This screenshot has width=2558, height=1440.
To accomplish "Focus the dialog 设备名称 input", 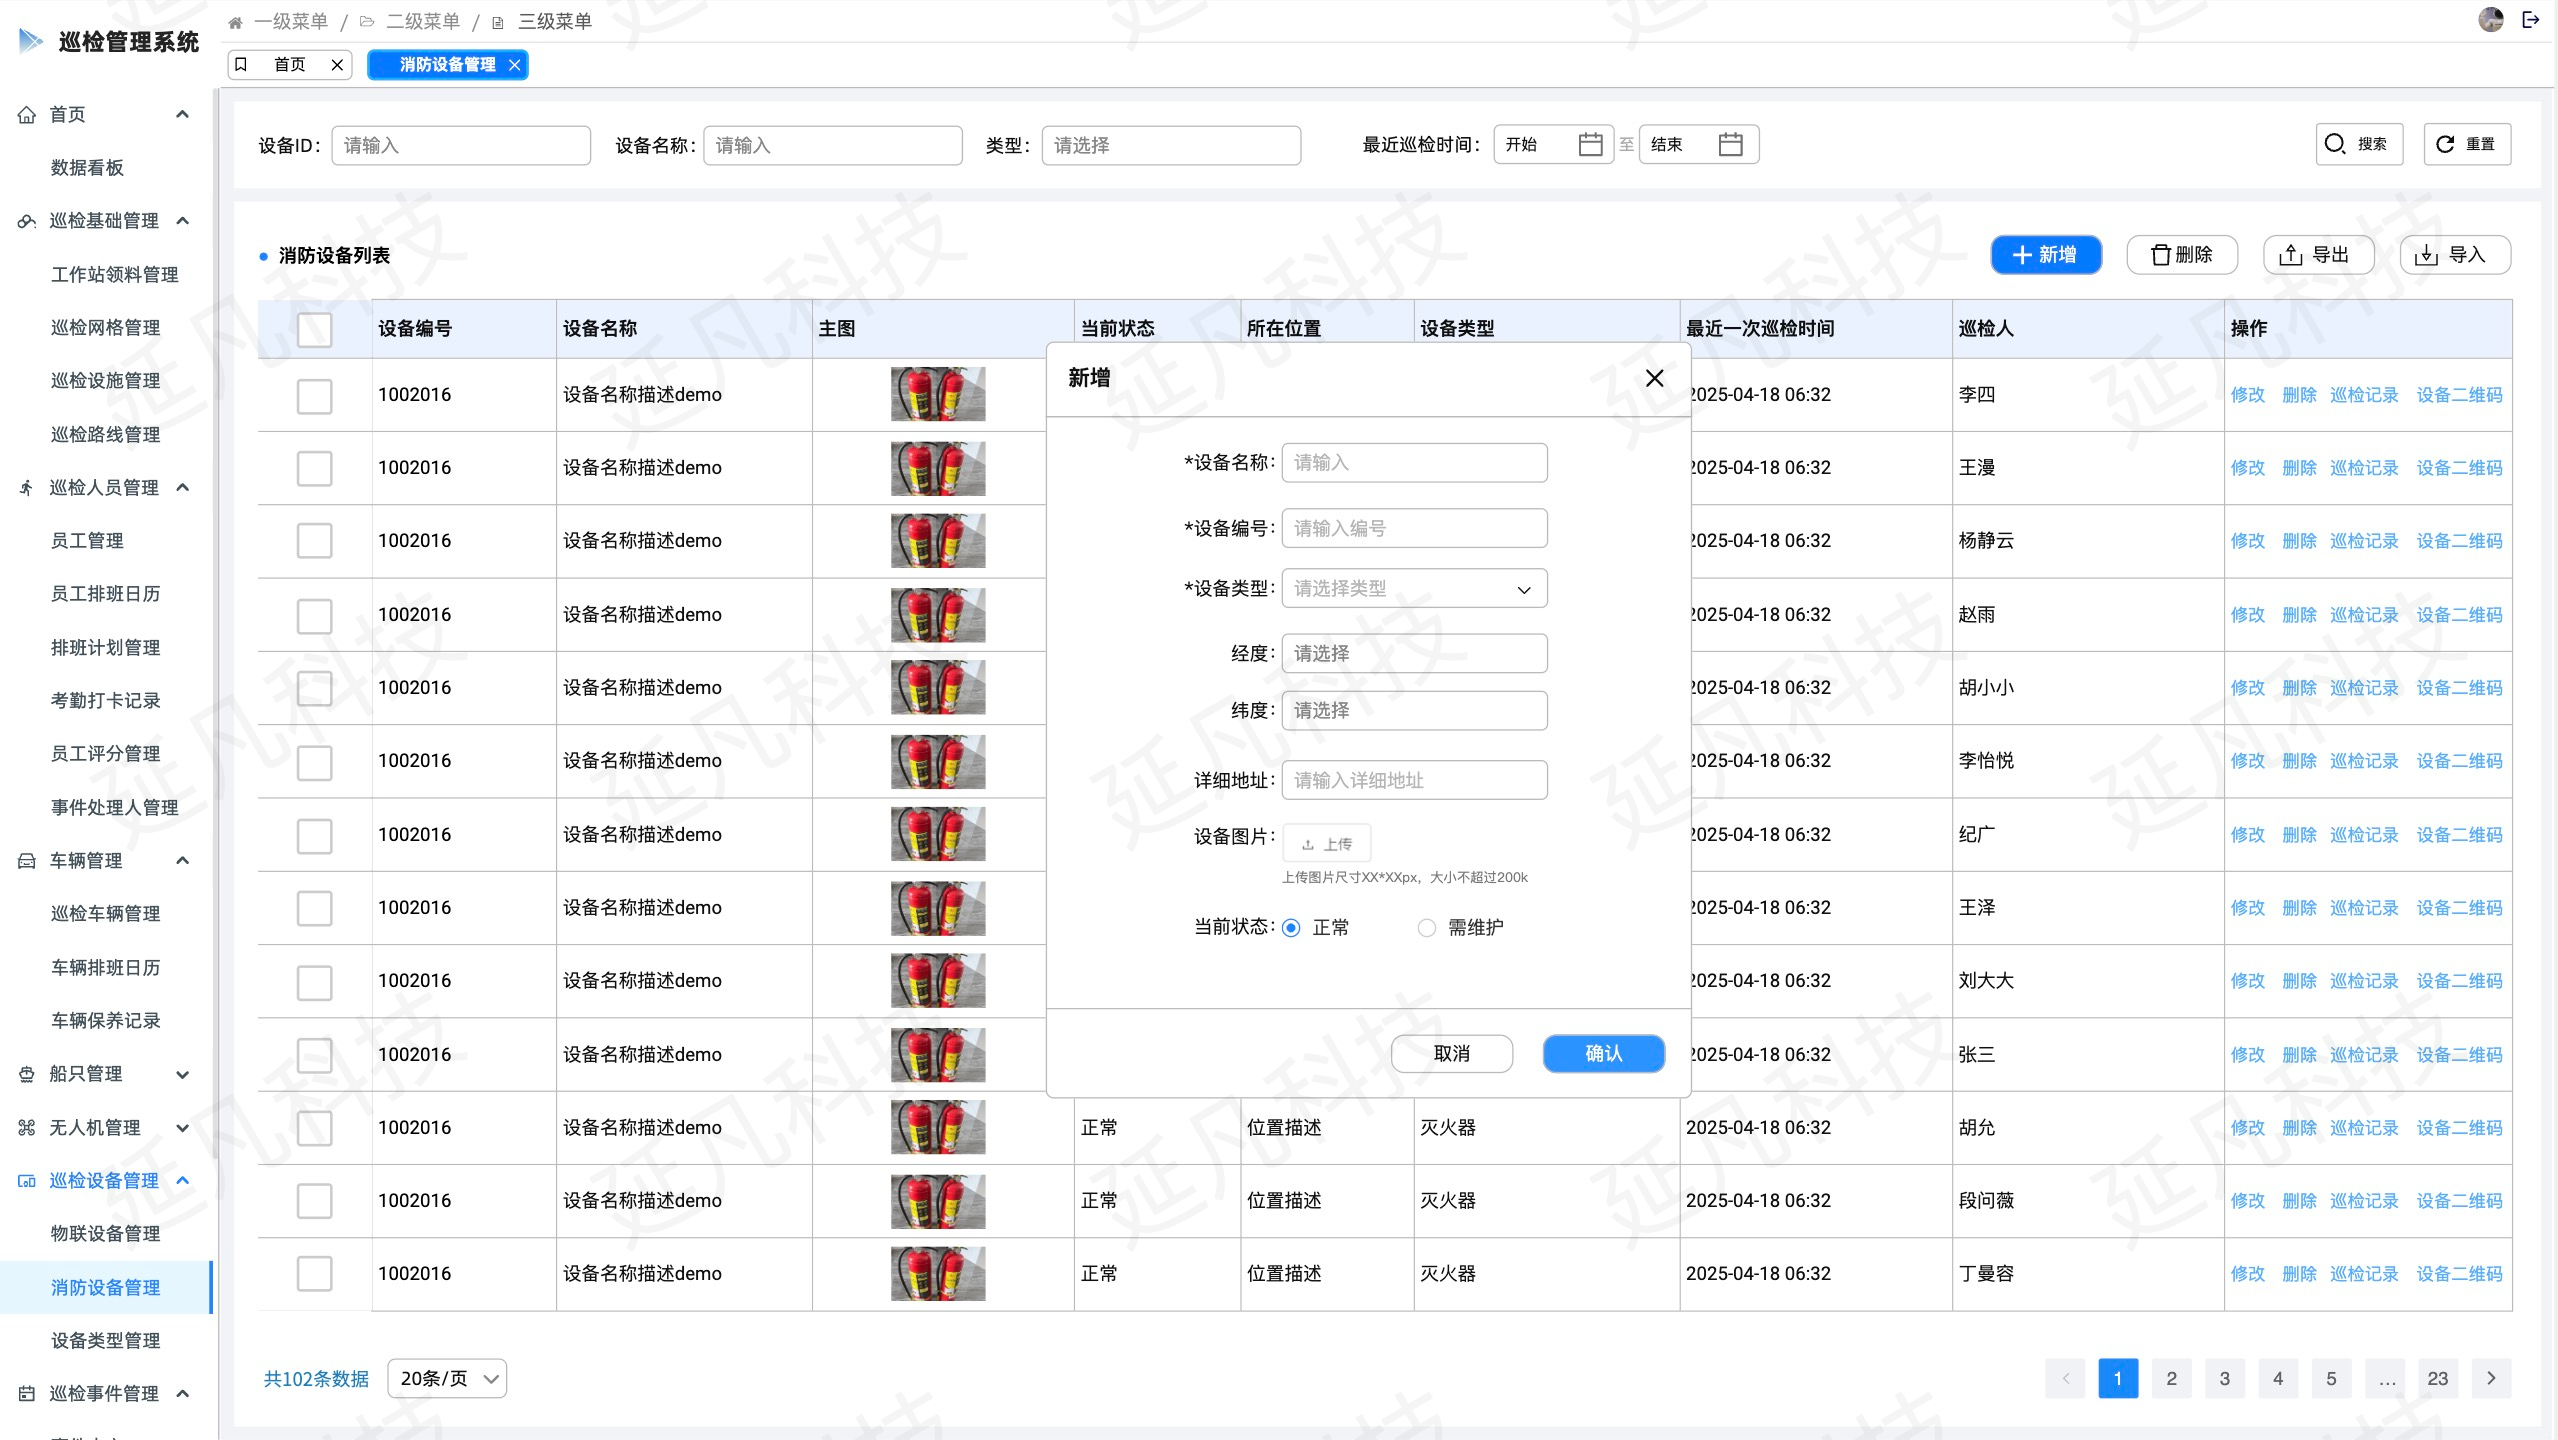I will click(x=1414, y=462).
